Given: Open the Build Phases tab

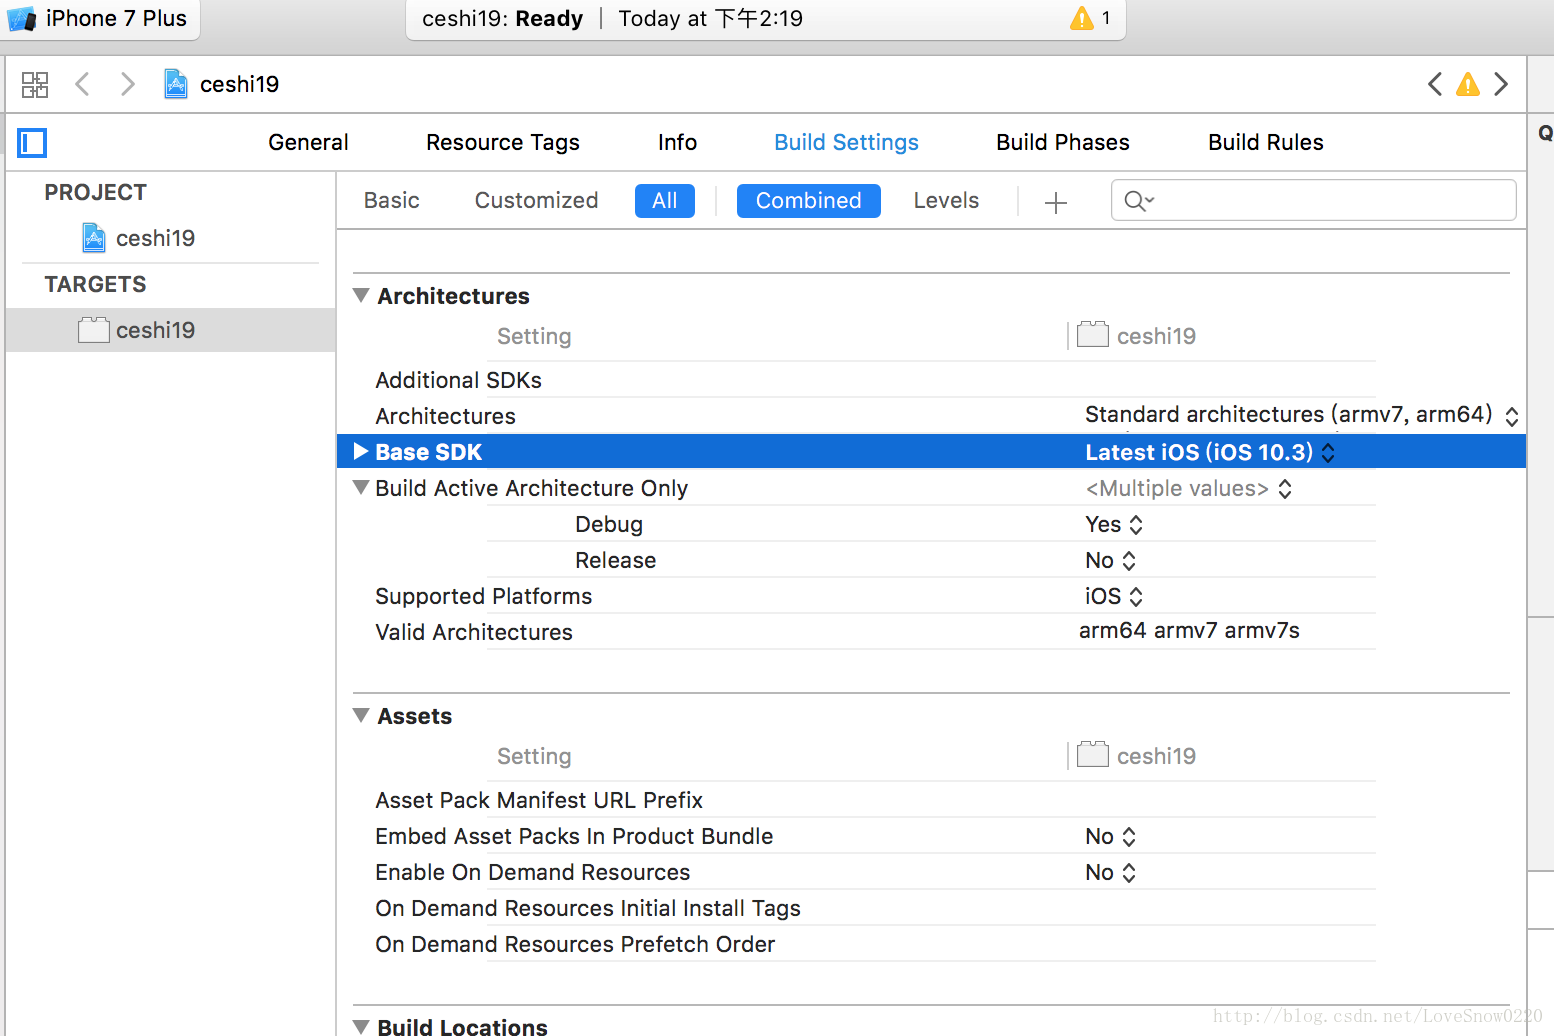Looking at the screenshot, I should pos(1063,142).
